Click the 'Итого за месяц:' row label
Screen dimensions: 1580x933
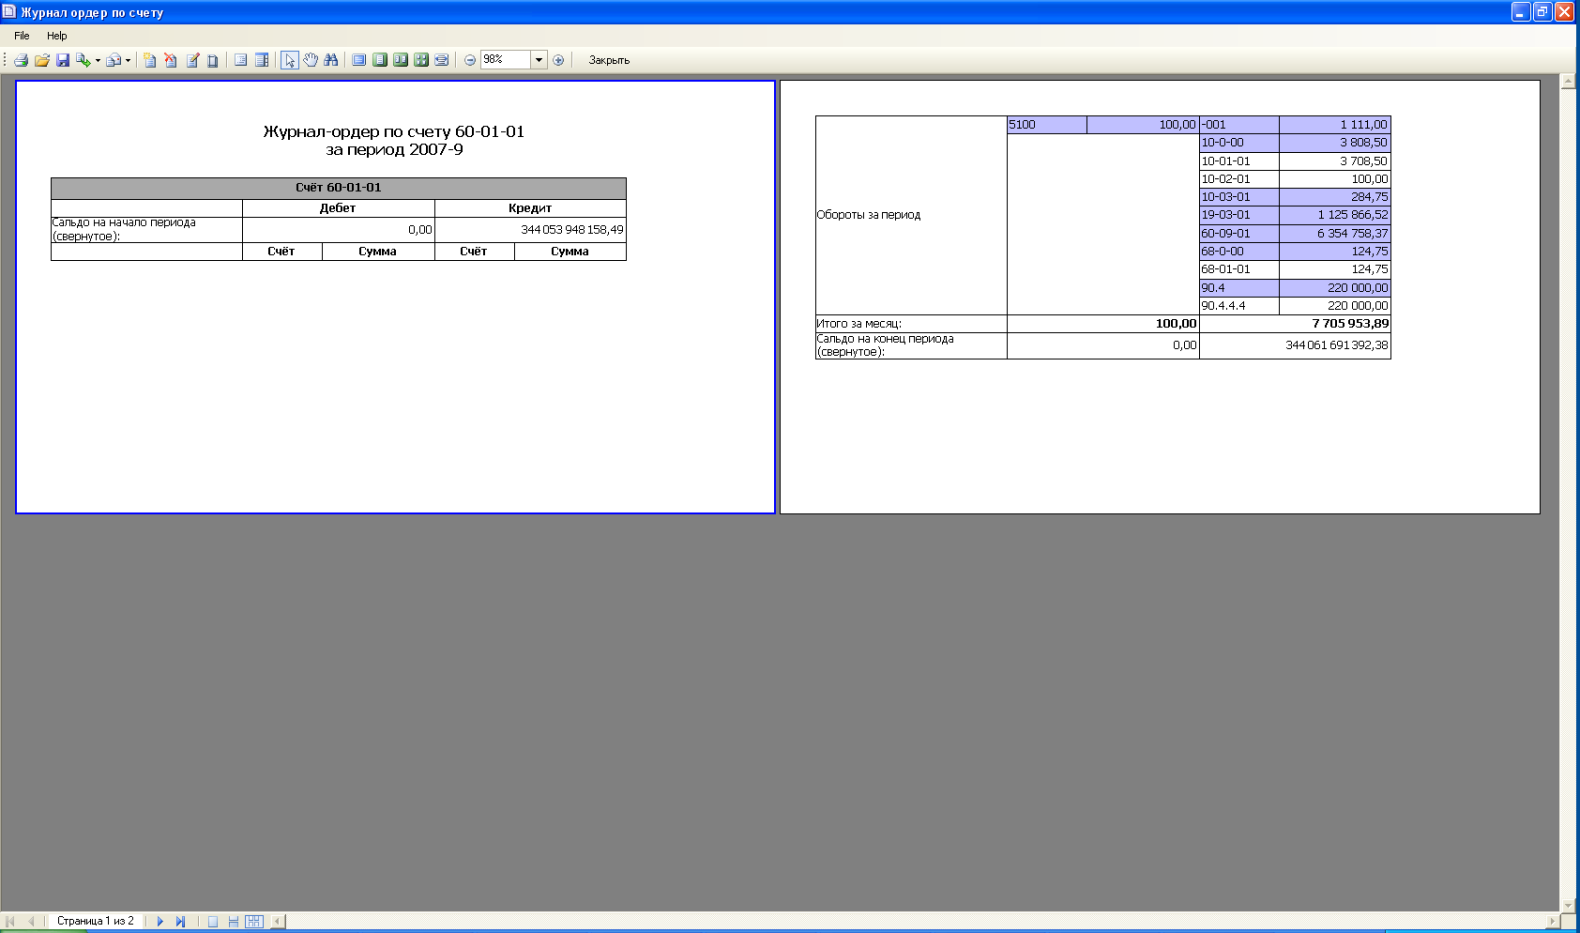coord(859,324)
